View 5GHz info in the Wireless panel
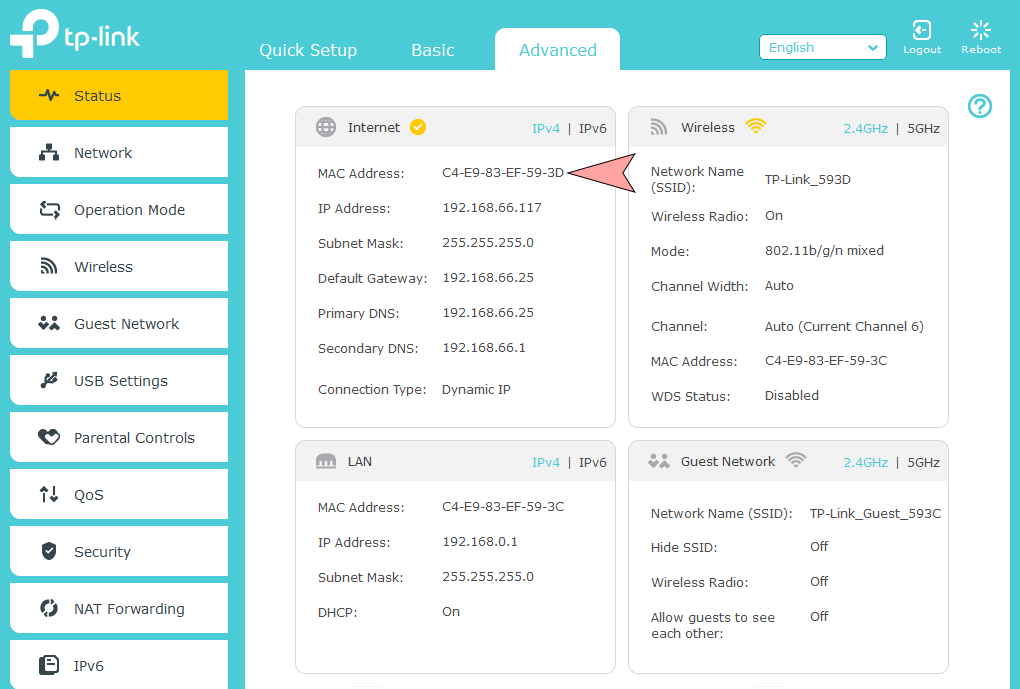 pyautogui.click(x=923, y=127)
